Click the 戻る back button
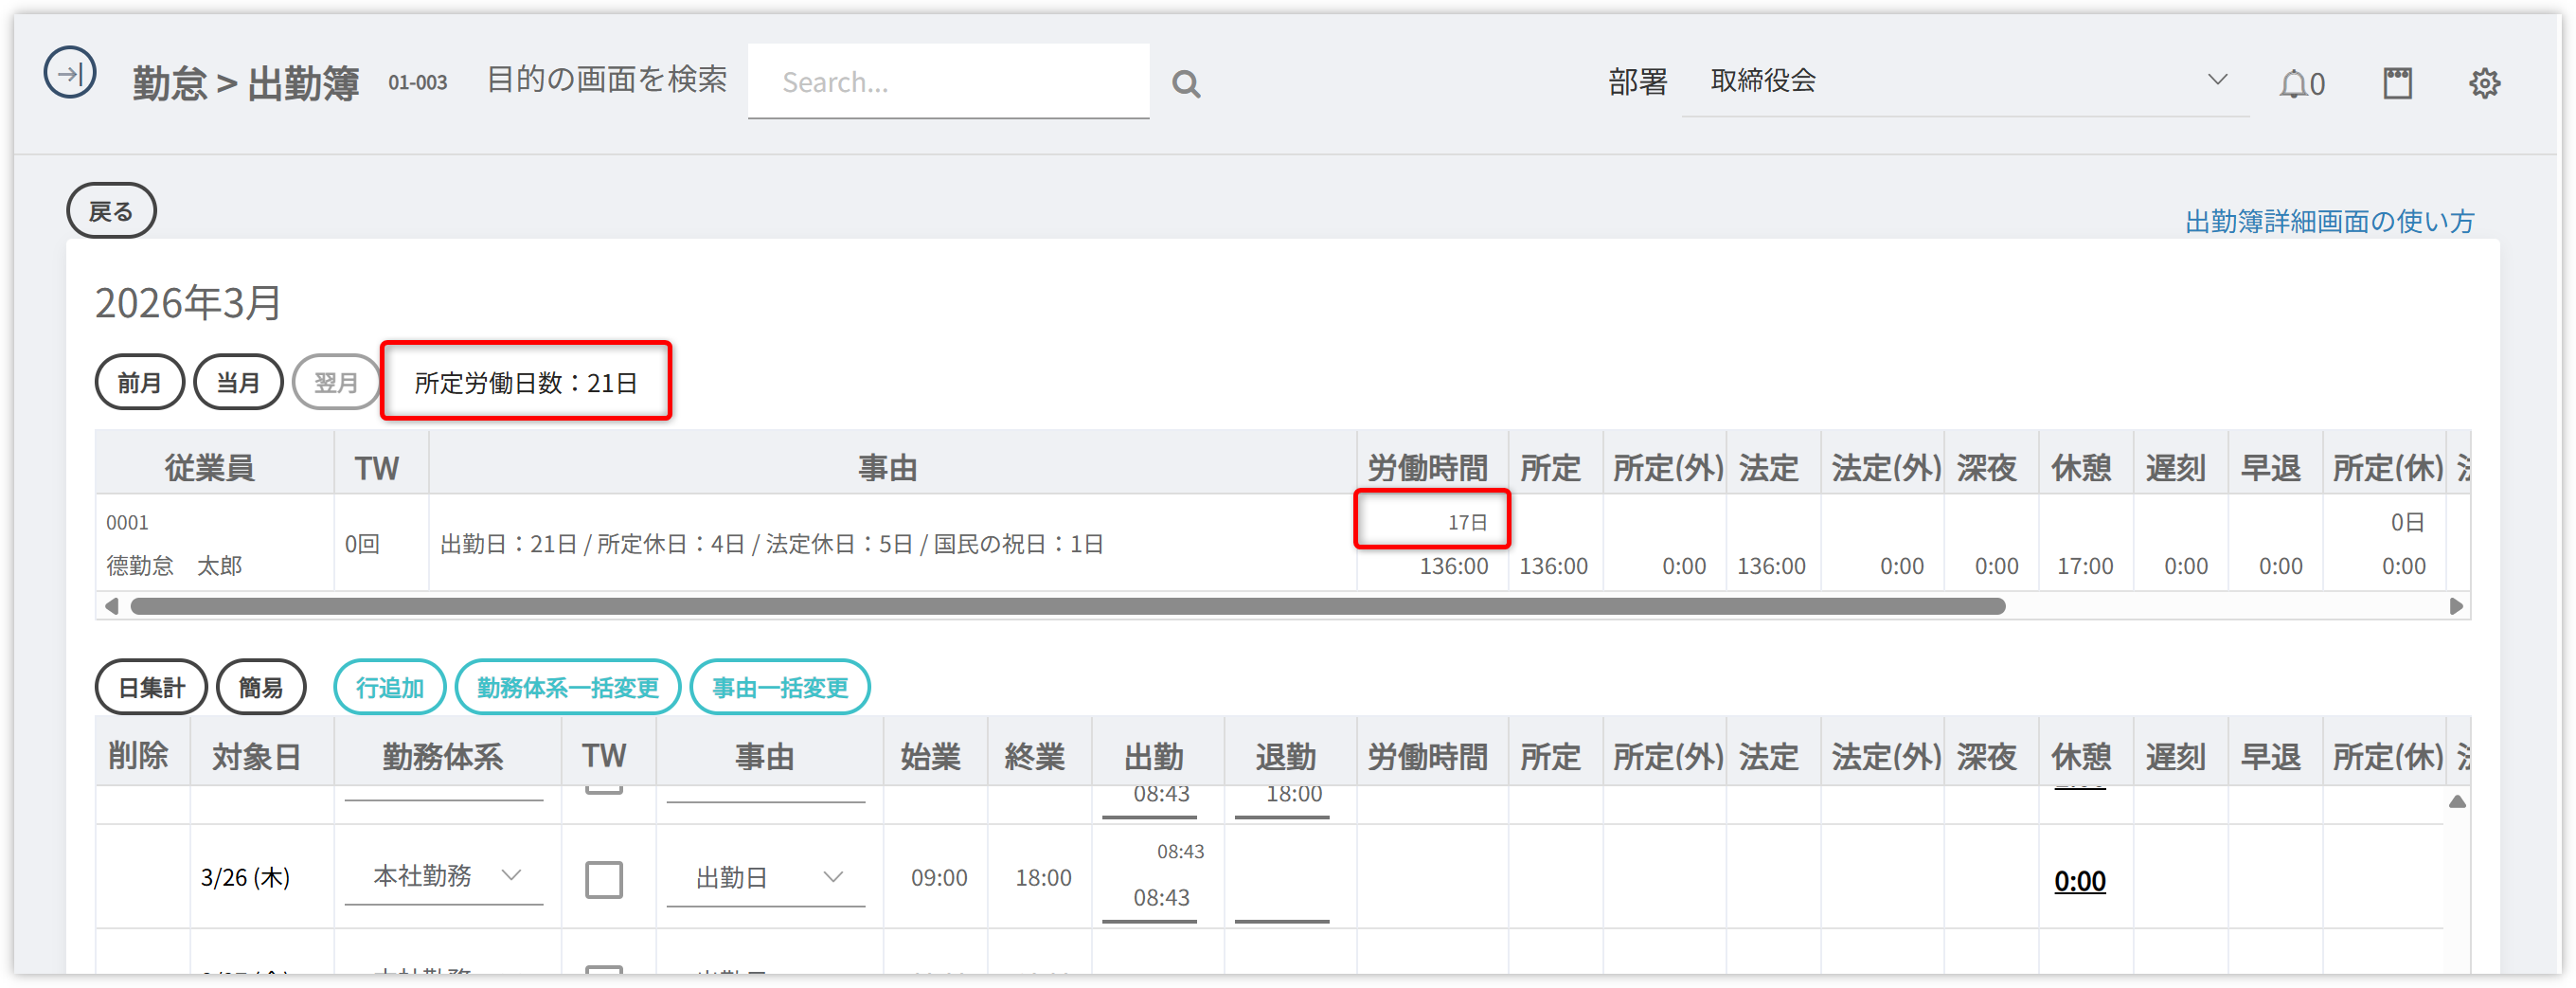 [111, 211]
